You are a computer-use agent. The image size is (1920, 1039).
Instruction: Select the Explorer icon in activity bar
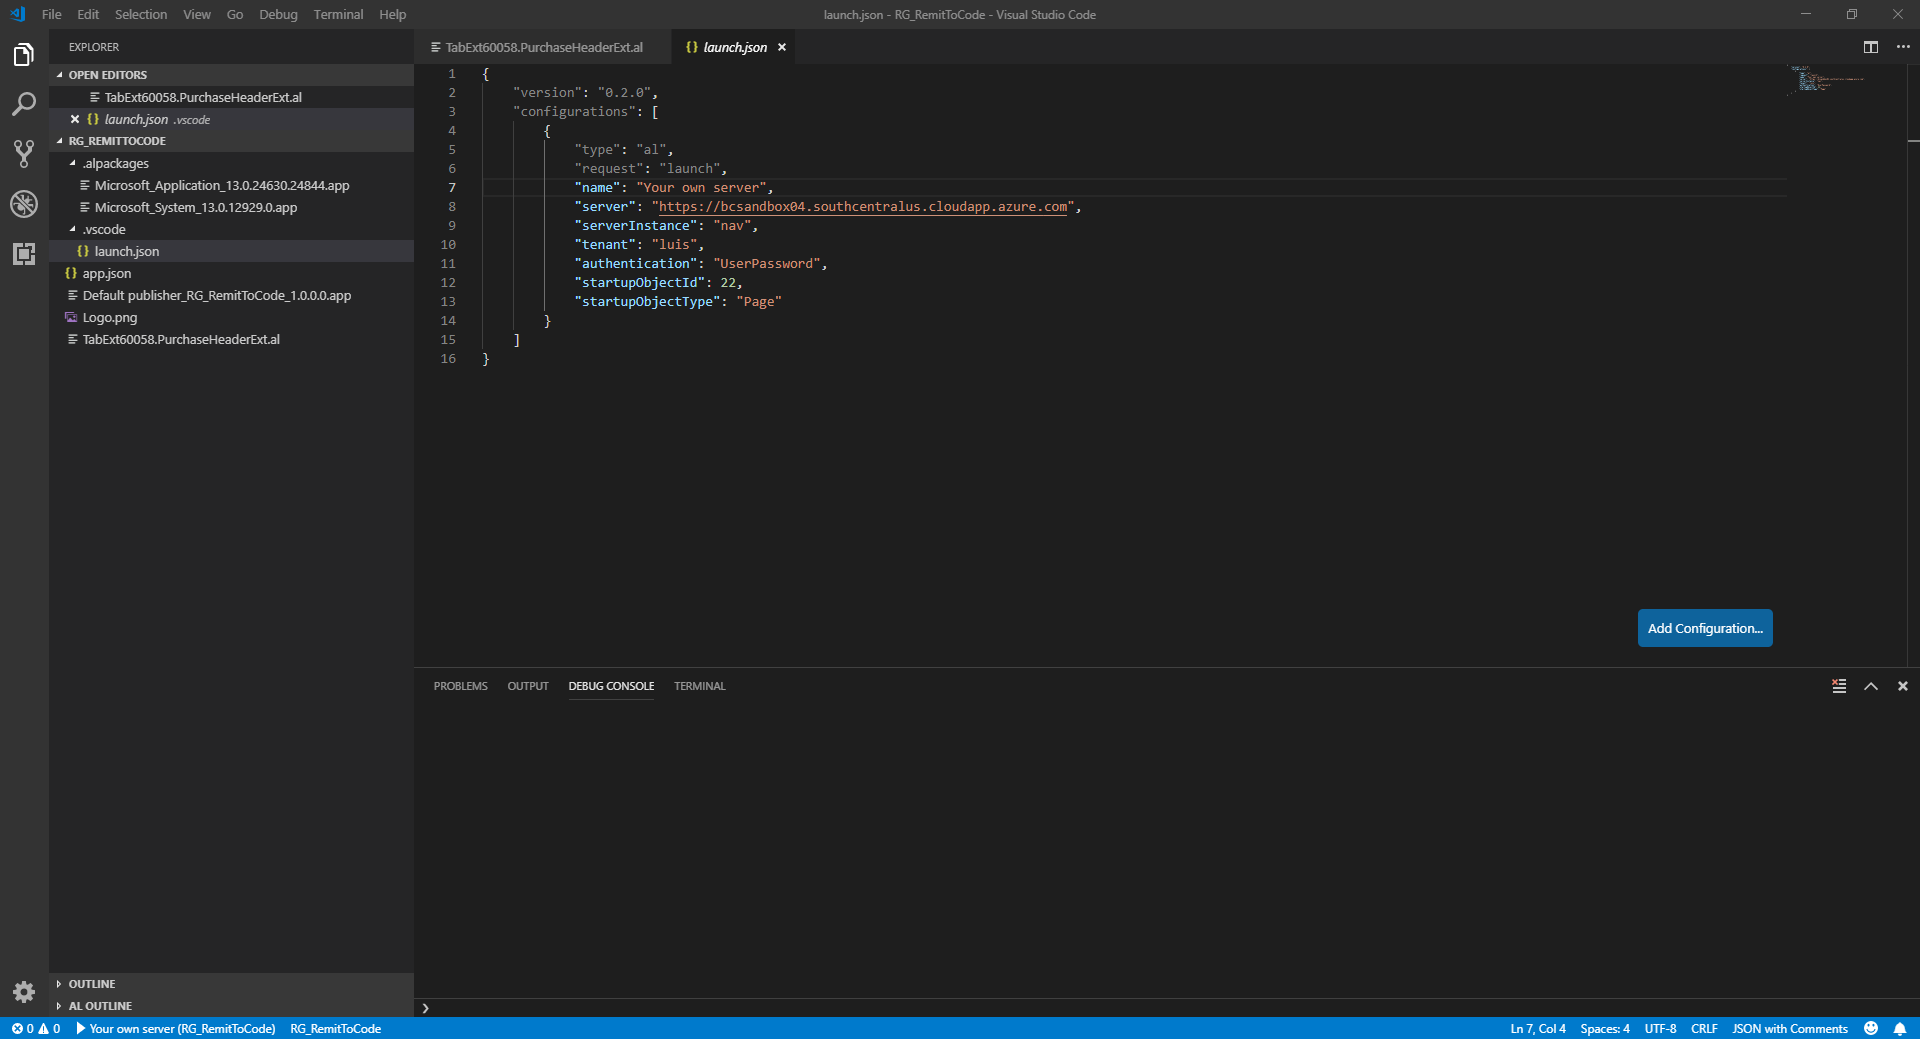tap(24, 54)
